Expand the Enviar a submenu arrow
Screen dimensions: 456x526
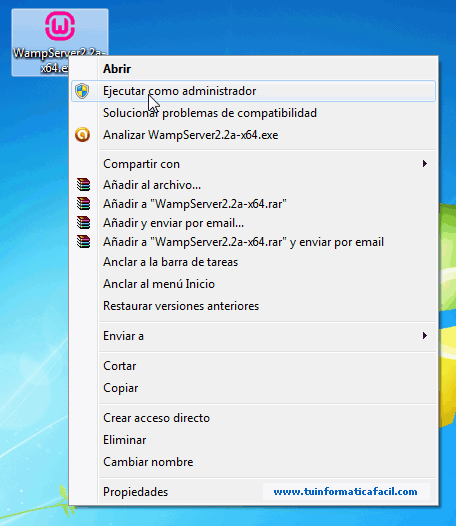(425, 335)
